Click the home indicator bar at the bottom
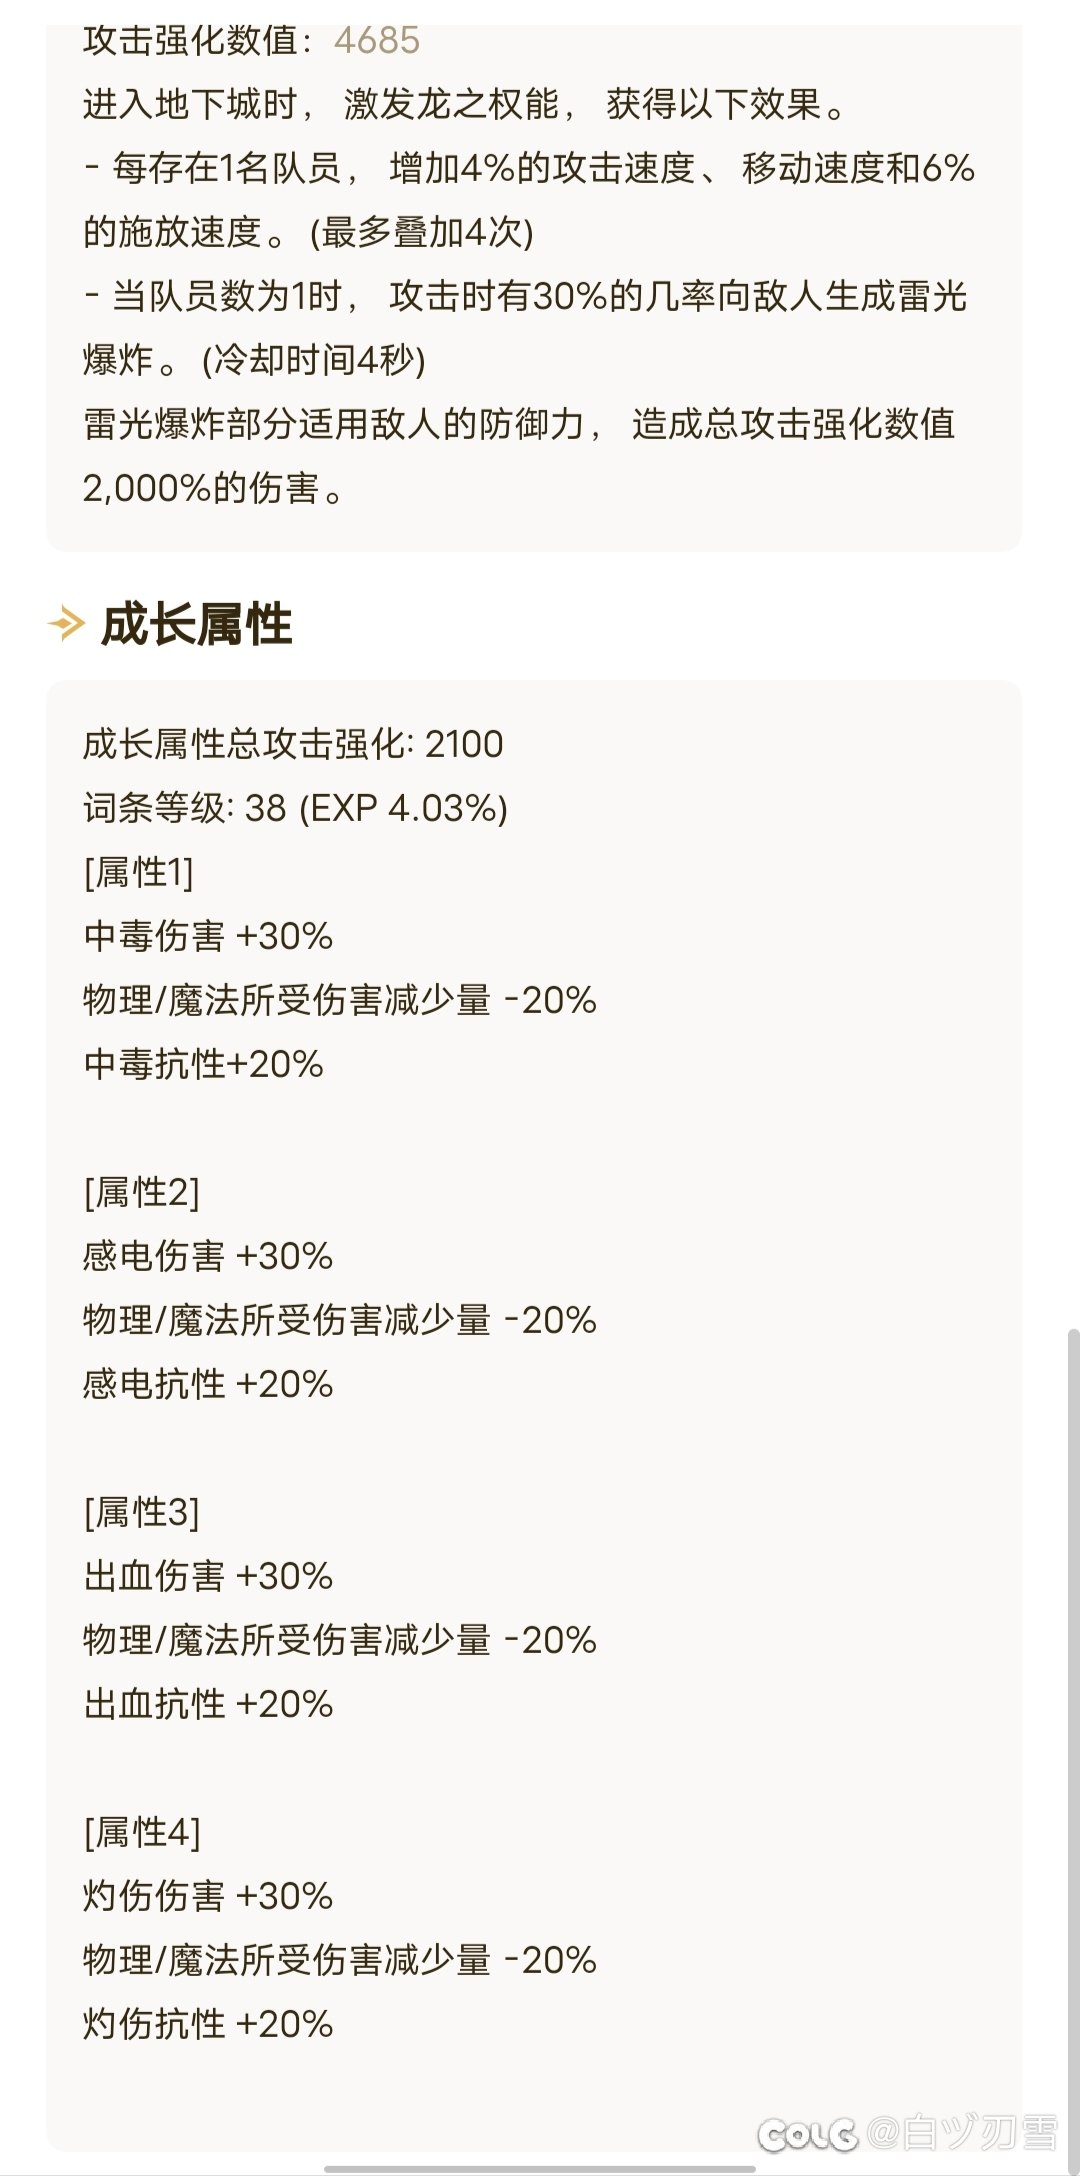The height and width of the screenshot is (2176, 1080). 540,2169
